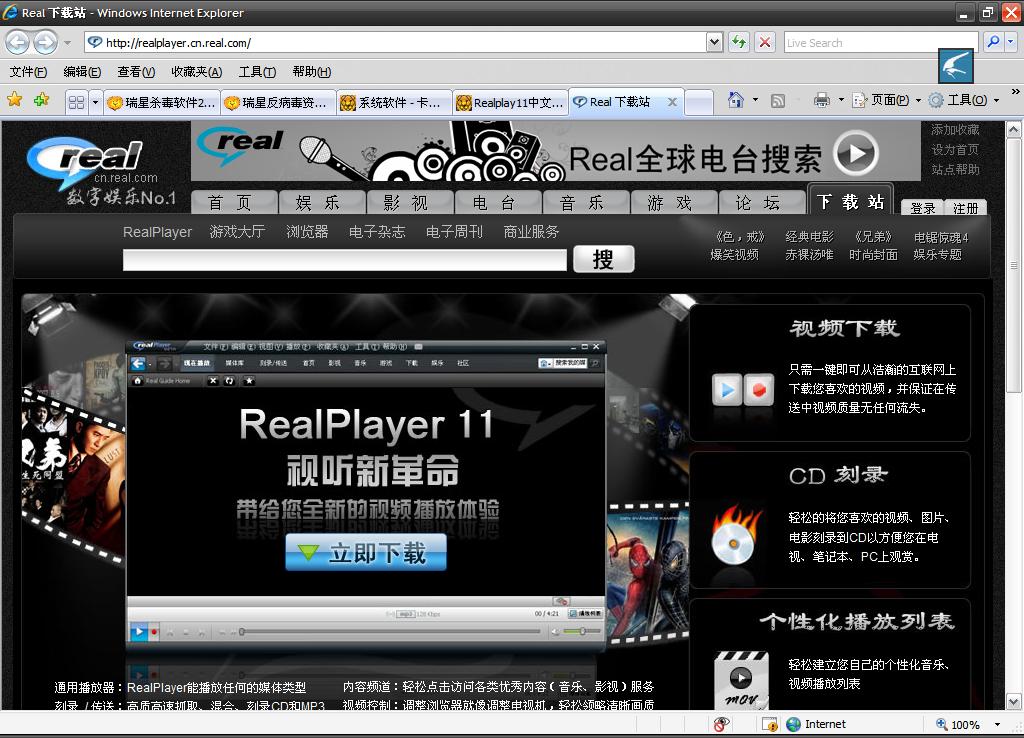
Task: Click the site search text field
Action: tap(345, 260)
